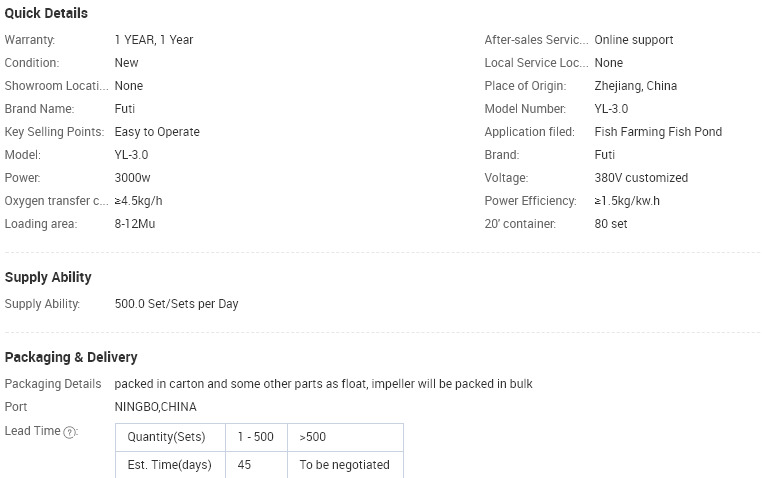
Task: Click the 380V customized voltage value
Action: 641,178
